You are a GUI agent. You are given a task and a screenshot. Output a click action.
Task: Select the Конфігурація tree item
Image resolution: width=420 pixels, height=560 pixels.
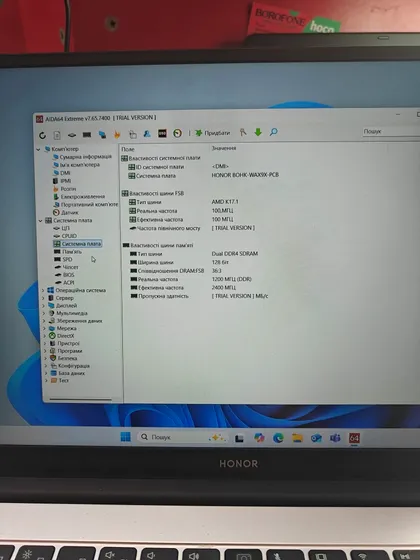70,366
